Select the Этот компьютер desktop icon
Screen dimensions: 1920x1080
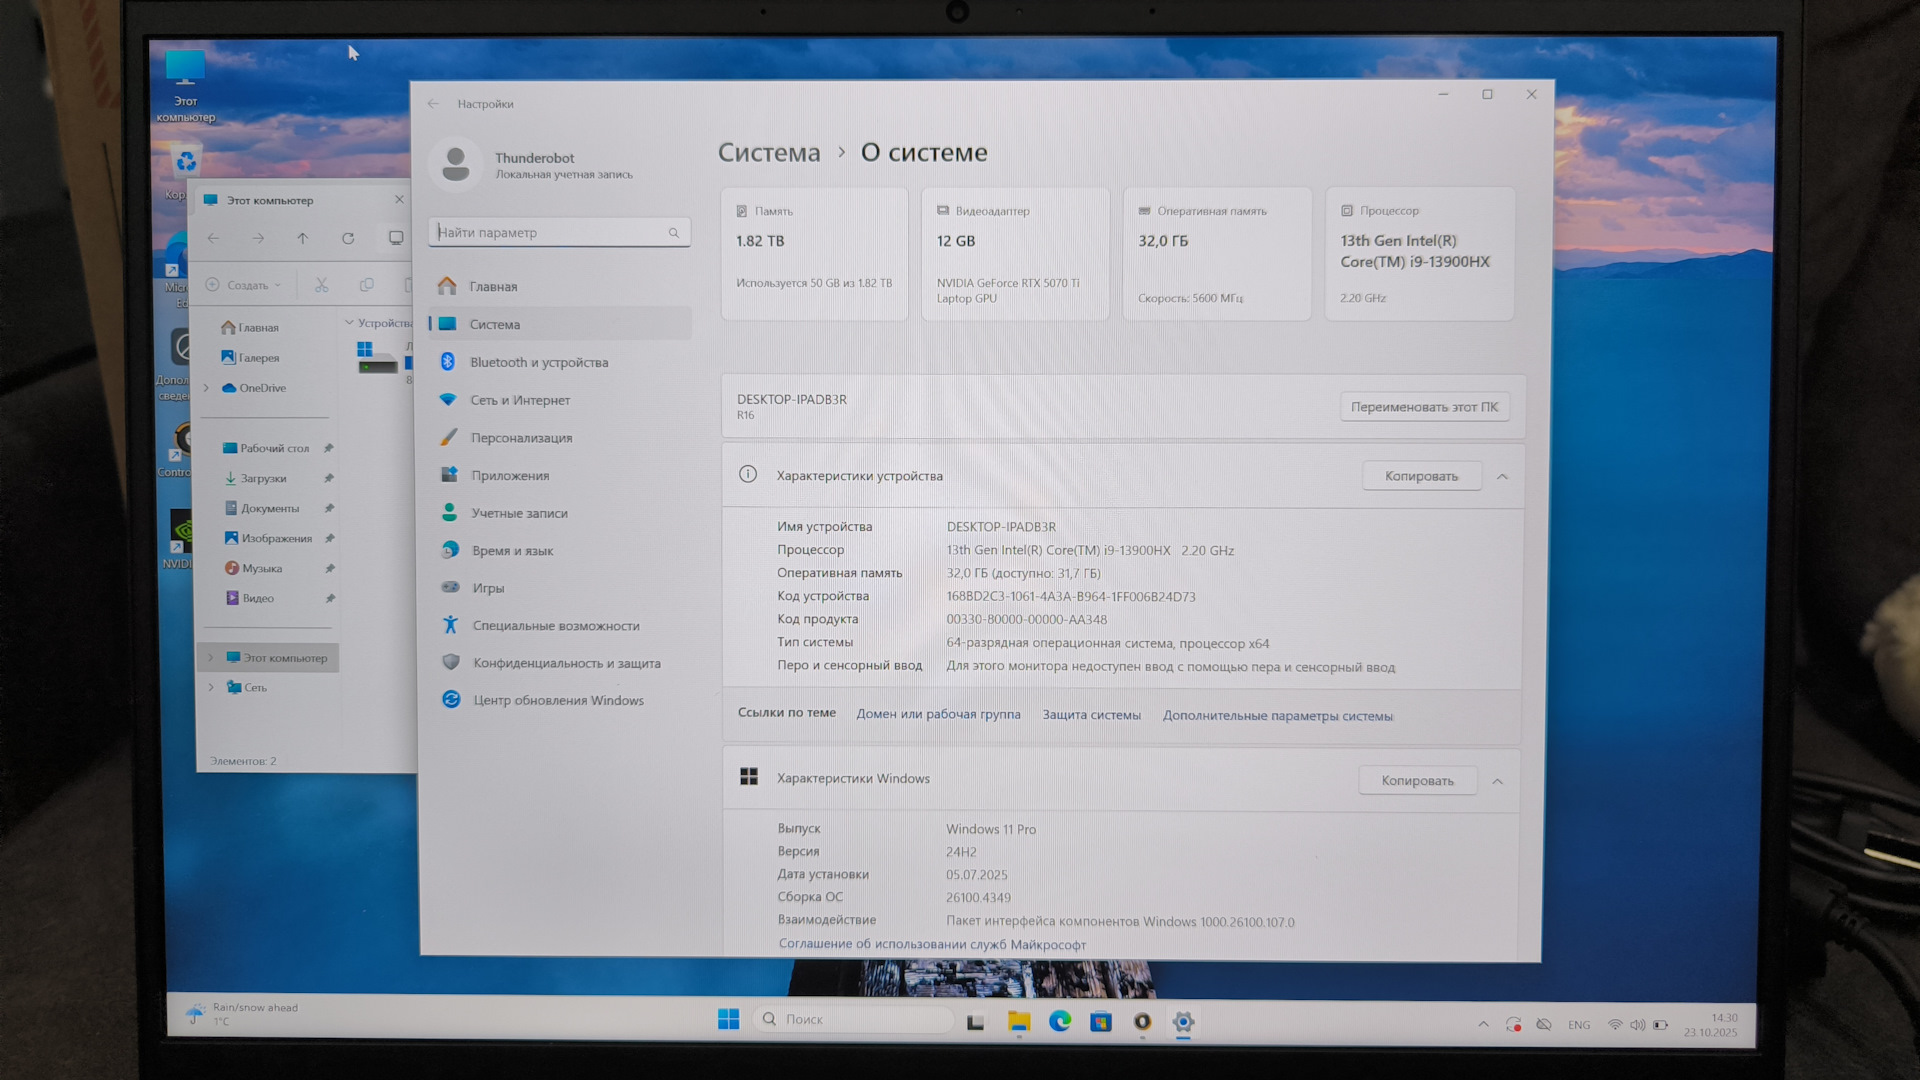[185, 86]
